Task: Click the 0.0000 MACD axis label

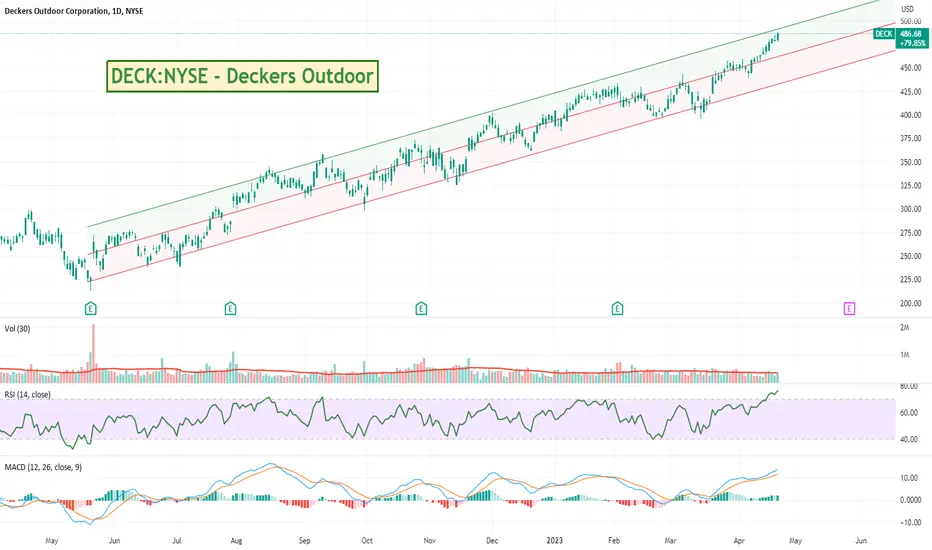Action: [911, 501]
